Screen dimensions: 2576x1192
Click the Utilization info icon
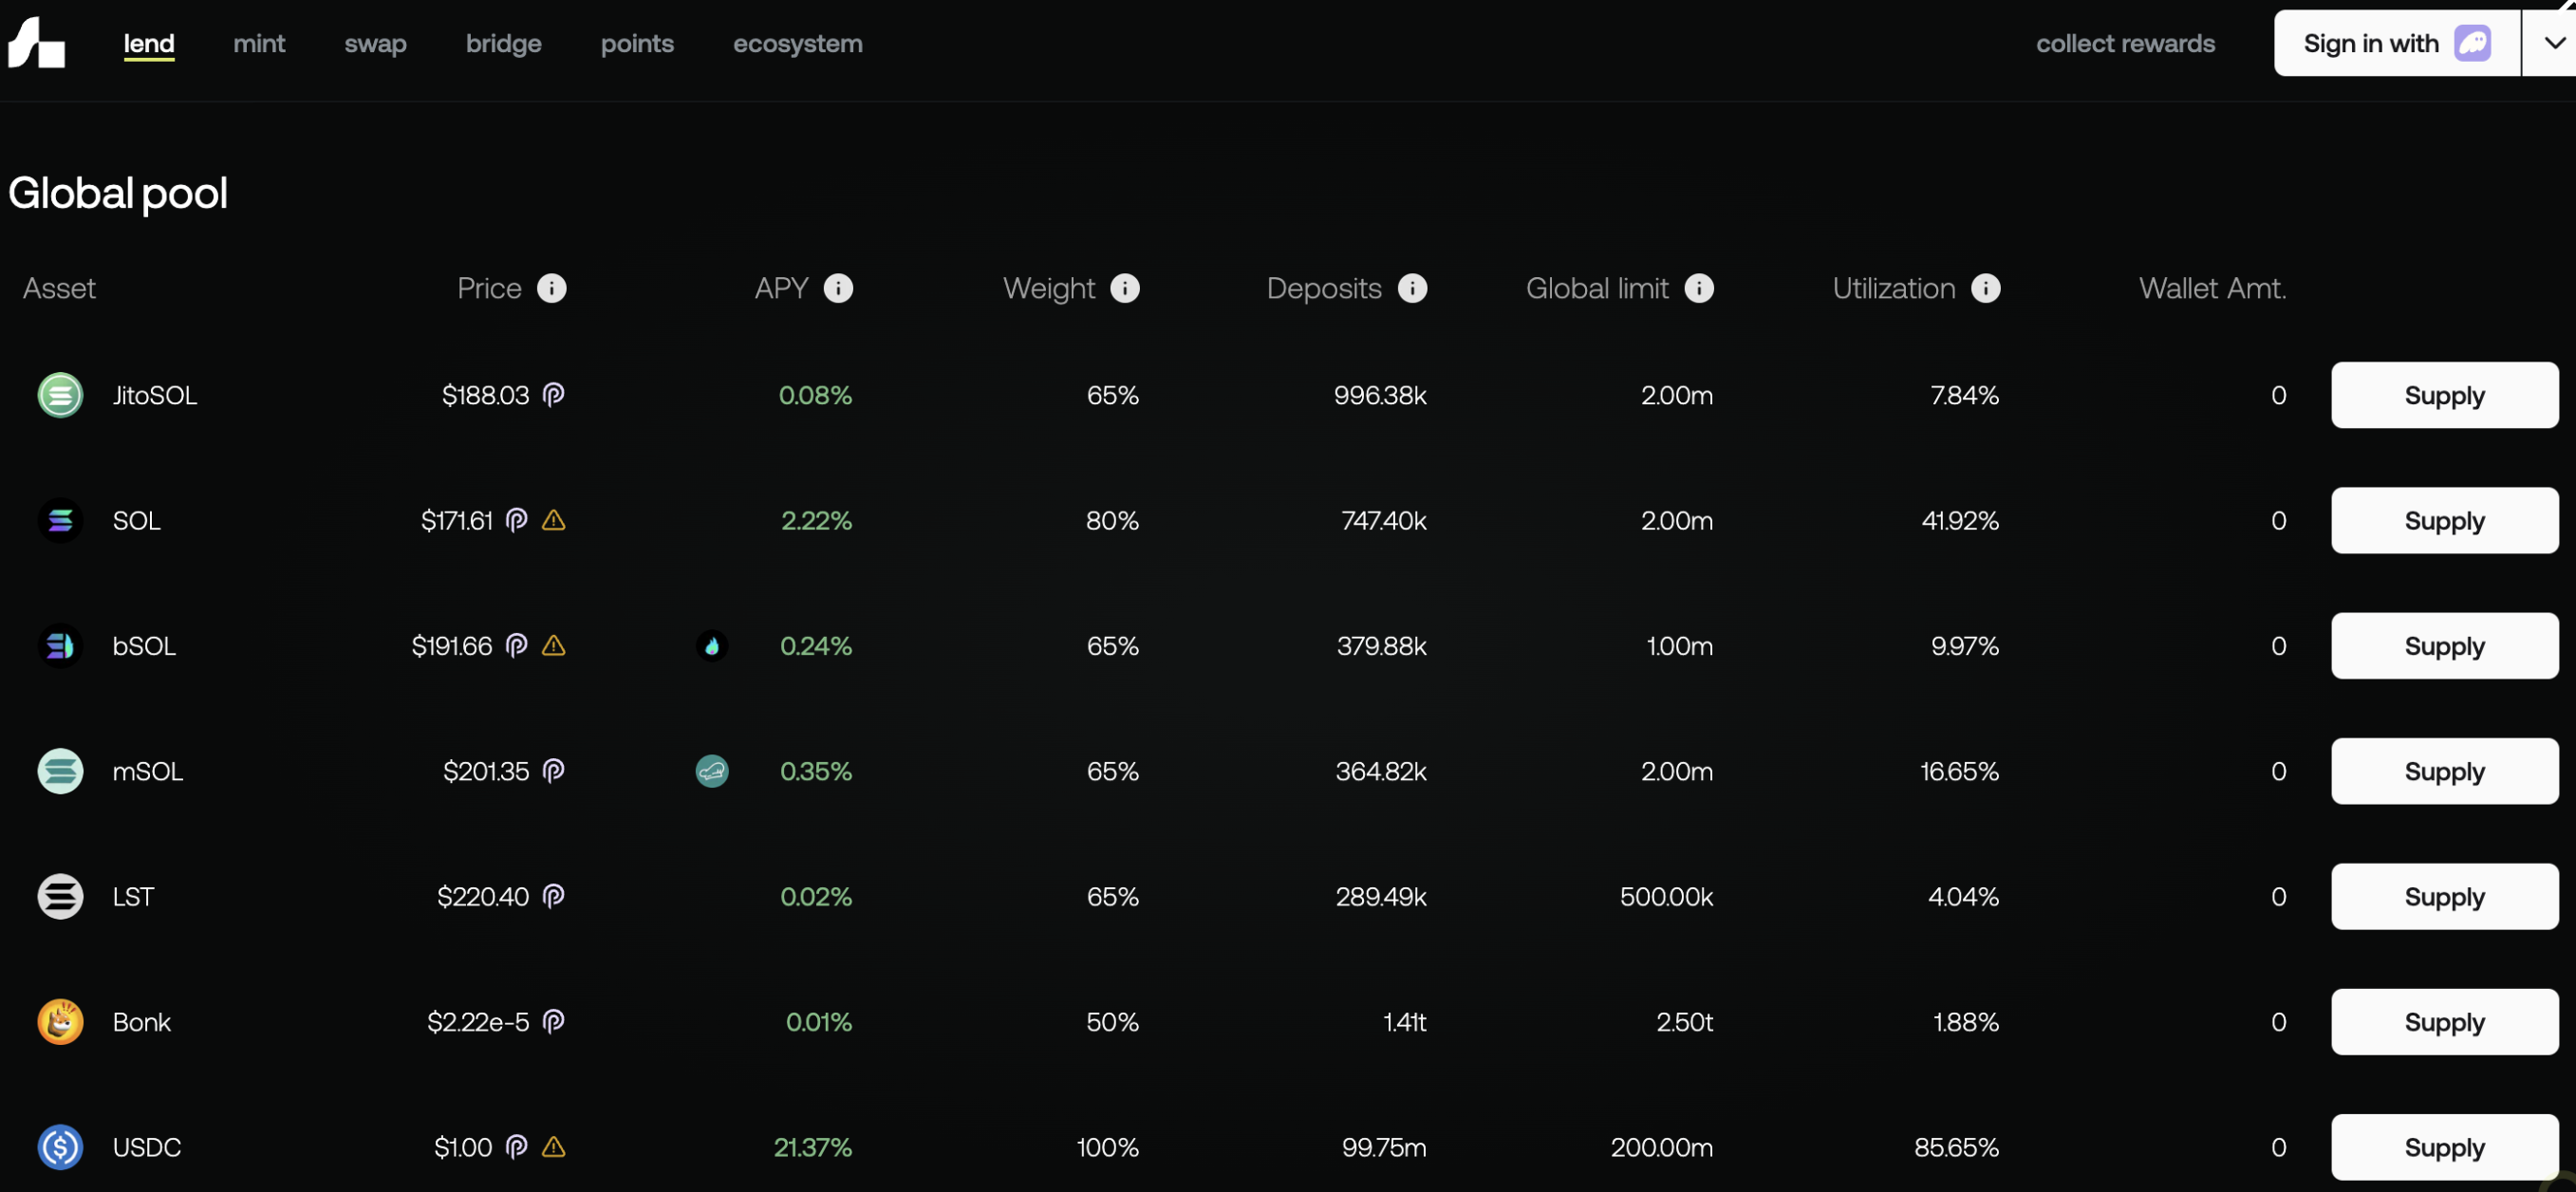[x=1985, y=288]
